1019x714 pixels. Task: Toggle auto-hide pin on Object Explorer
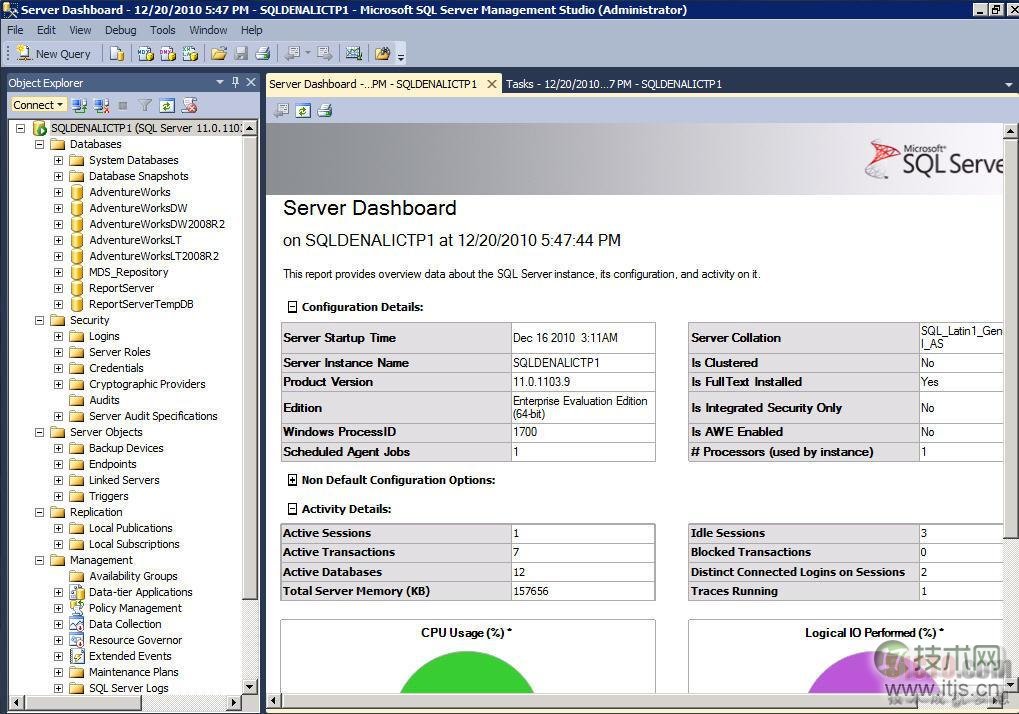click(x=235, y=83)
